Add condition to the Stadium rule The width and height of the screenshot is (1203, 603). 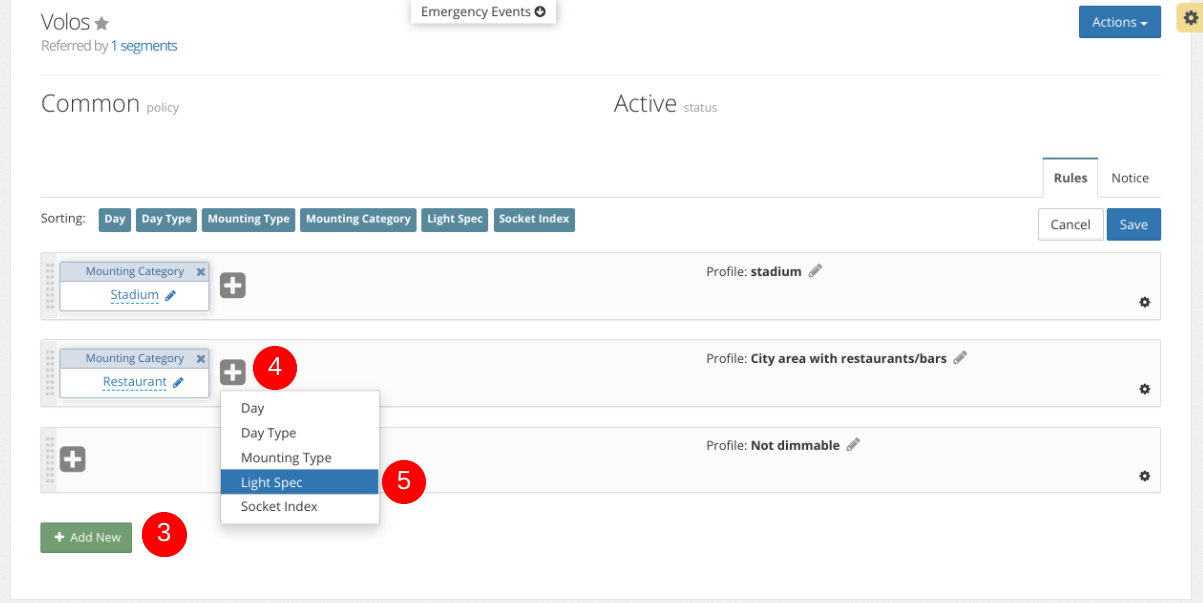point(233,286)
